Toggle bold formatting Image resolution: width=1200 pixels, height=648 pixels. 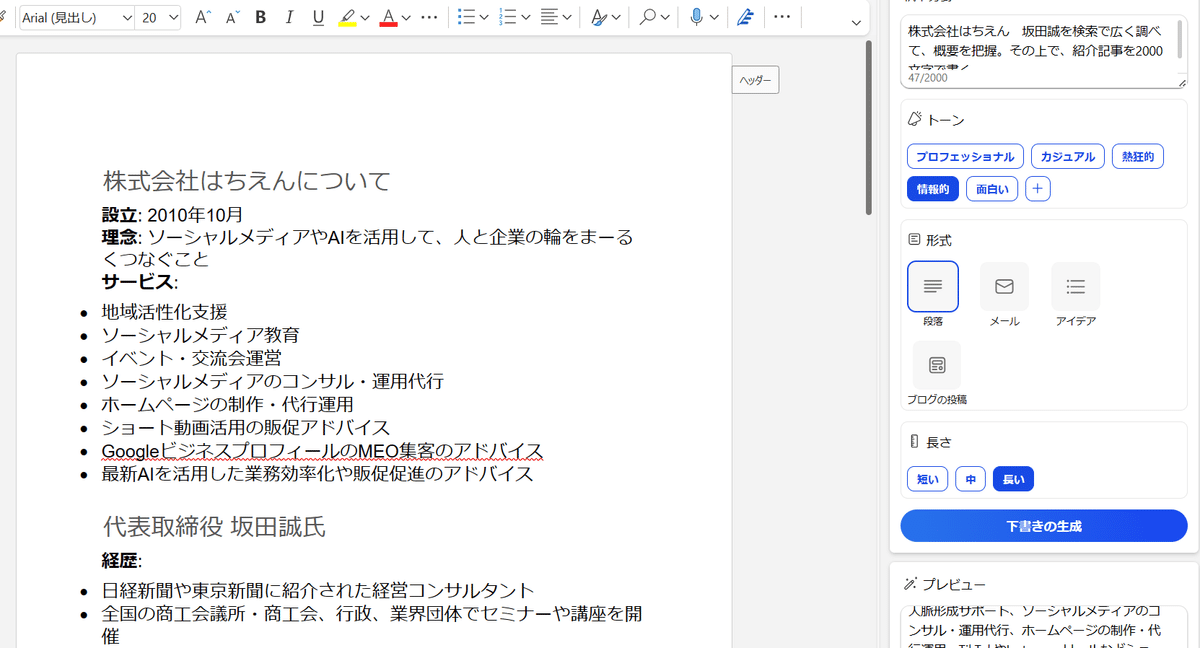[261, 18]
